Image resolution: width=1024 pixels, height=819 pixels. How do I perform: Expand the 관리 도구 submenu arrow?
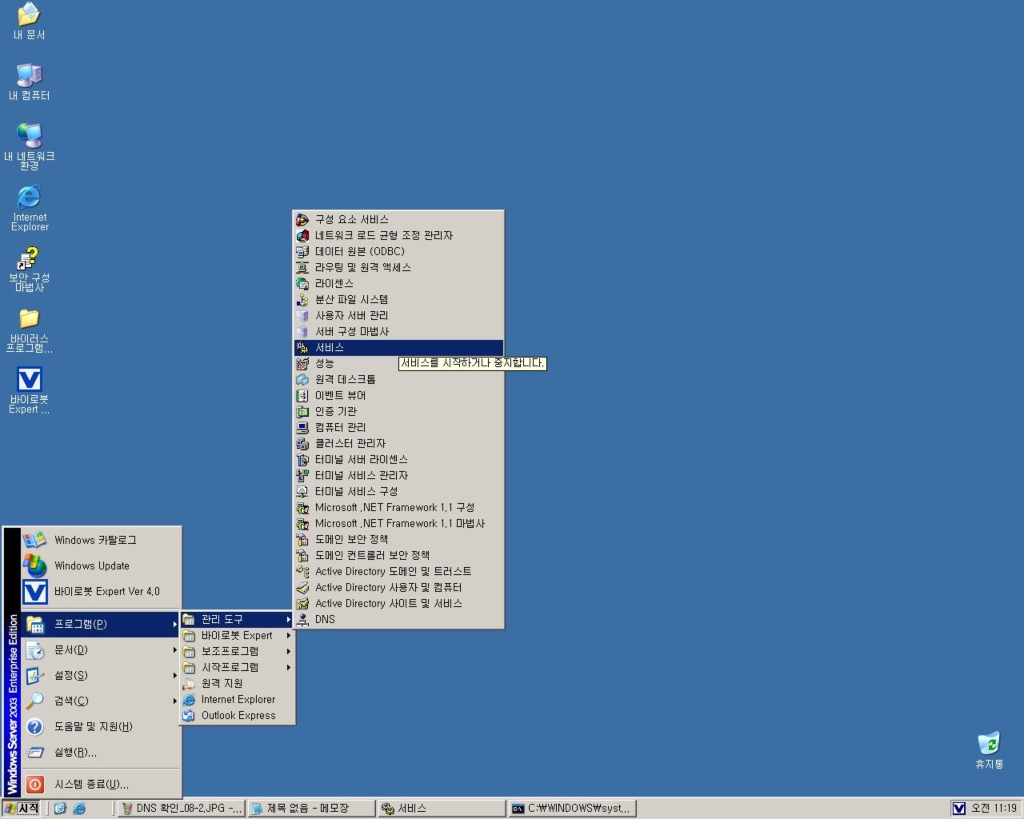point(288,619)
